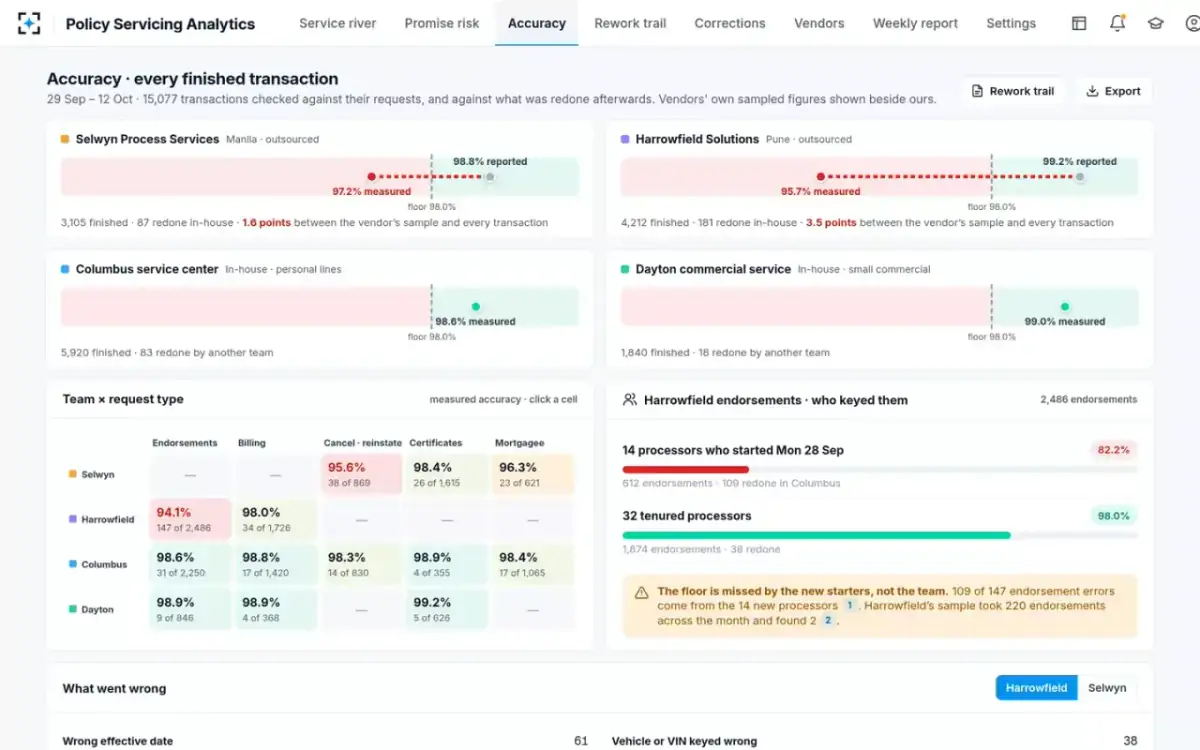Click 82.2% badge for new processors

1113,450
